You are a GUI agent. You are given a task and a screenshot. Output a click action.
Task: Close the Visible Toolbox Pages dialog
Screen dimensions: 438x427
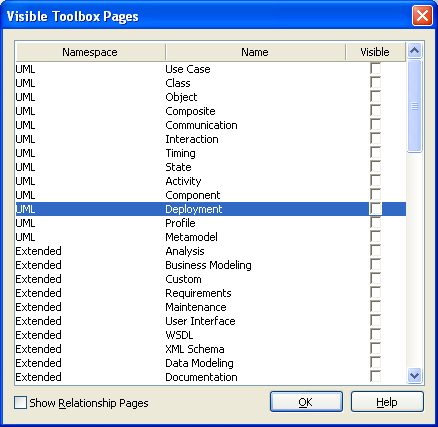pos(422,16)
